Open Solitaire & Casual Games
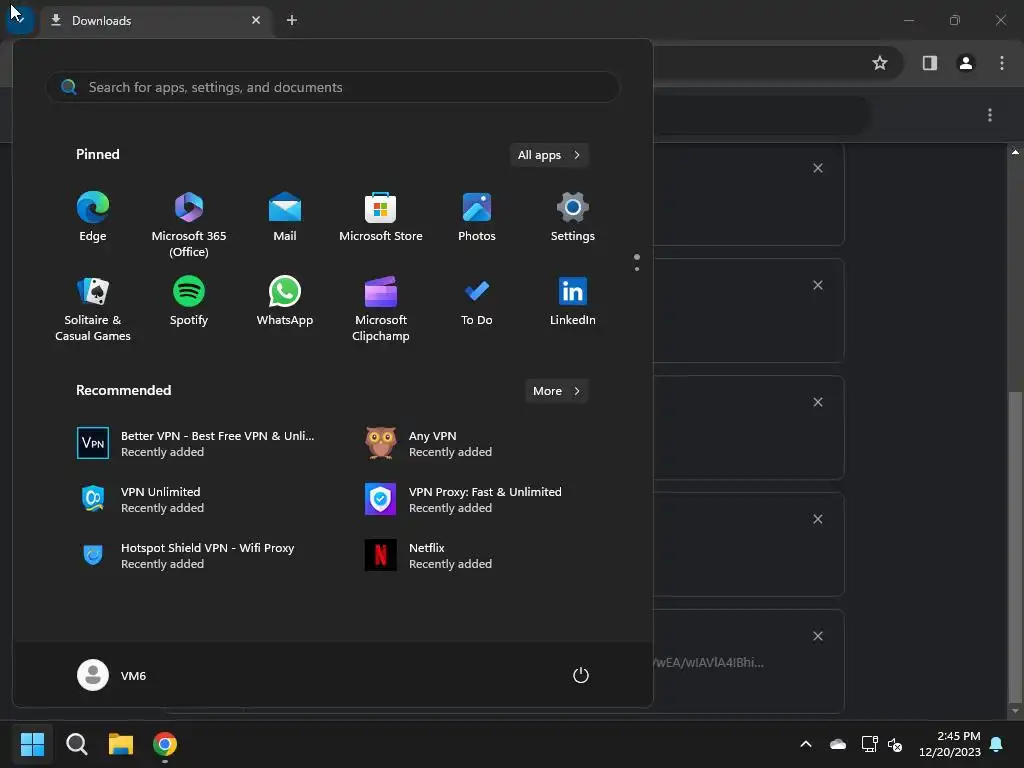 pos(93,309)
